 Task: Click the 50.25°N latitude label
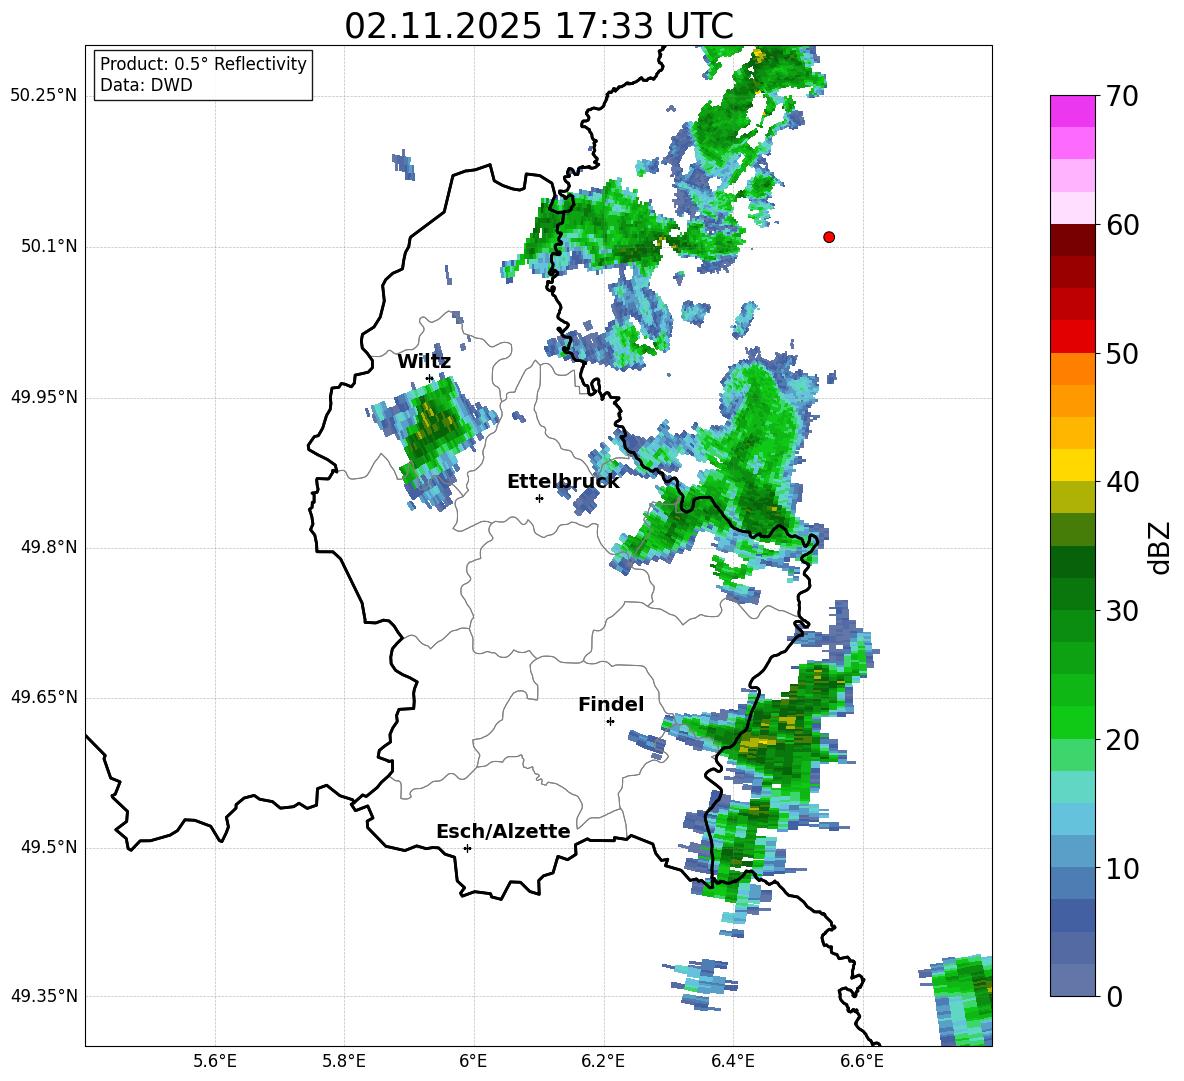pyautogui.click(x=44, y=96)
